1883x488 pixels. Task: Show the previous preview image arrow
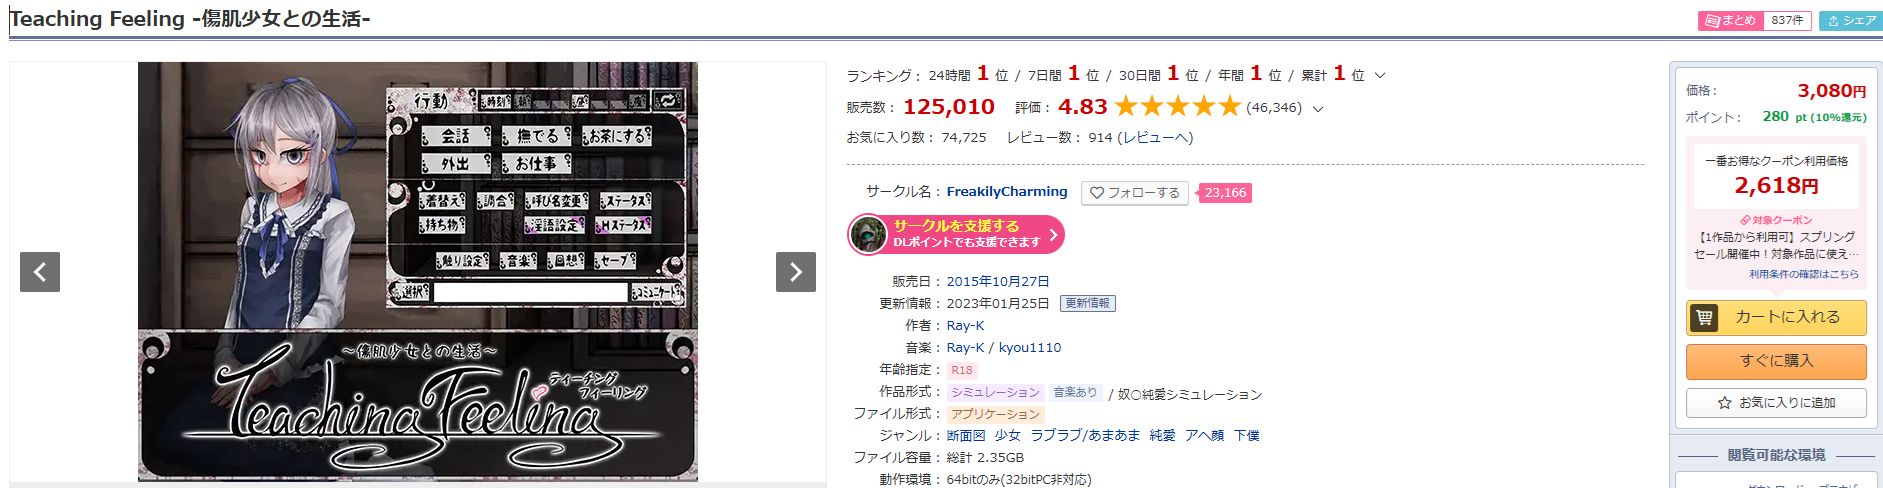coord(40,272)
